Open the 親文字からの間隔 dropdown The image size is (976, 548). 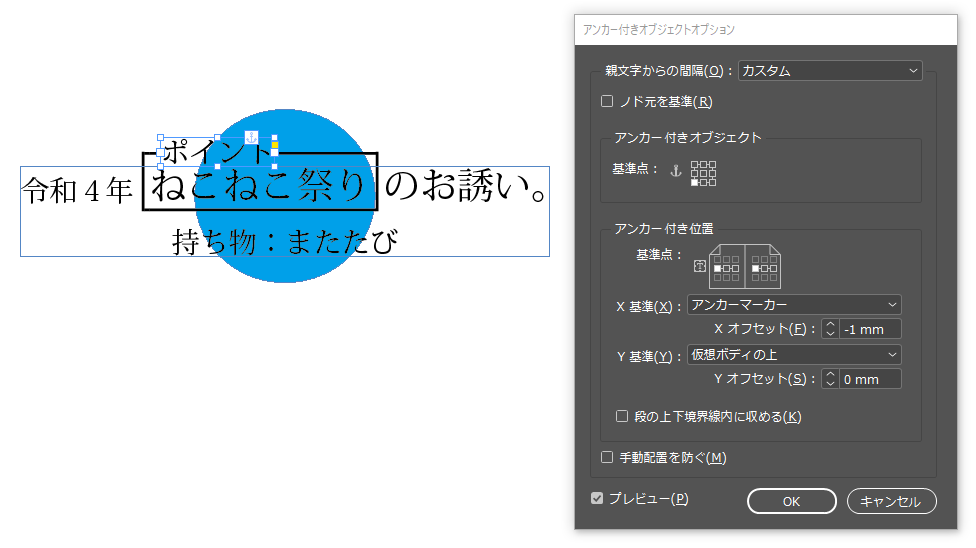click(x=830, y=70)
